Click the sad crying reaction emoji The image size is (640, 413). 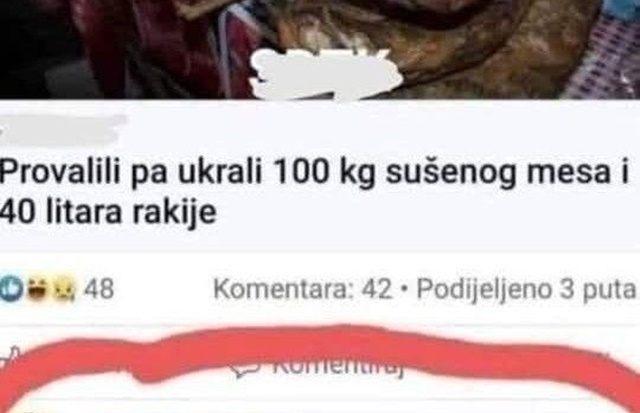click(x=64, y=289)
